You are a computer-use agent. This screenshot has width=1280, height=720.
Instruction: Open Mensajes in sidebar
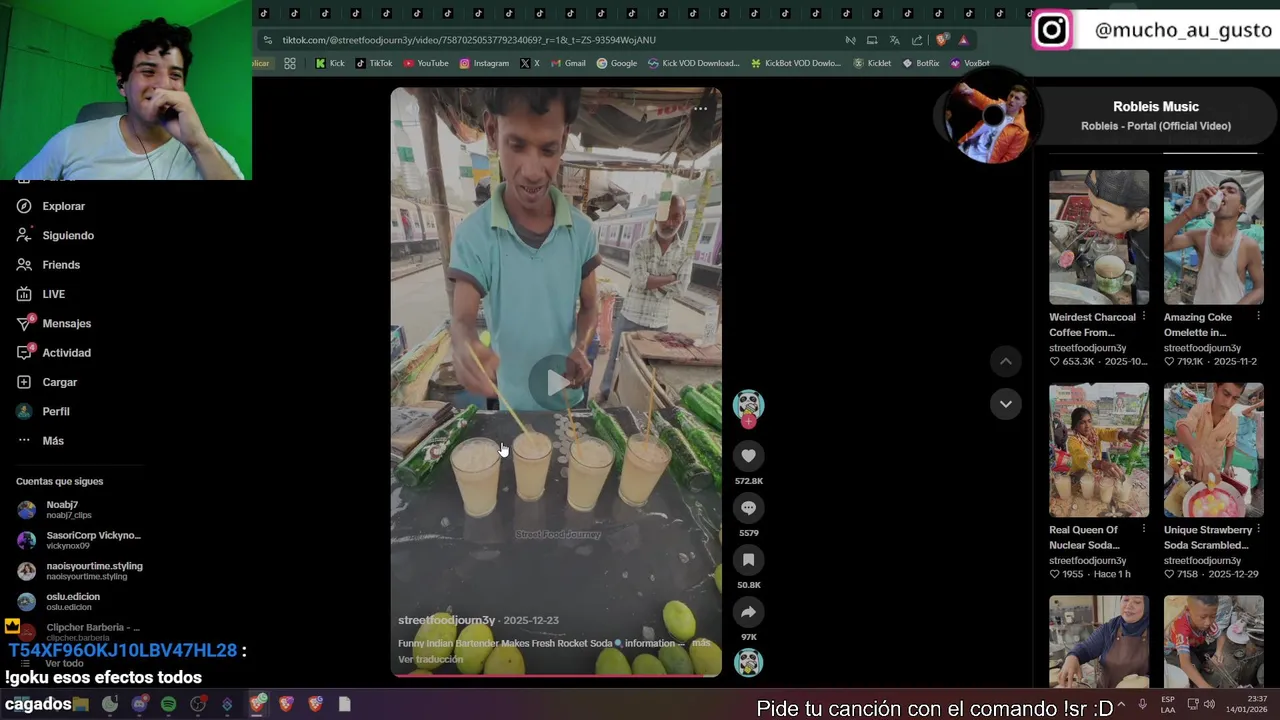click(x=54, y=323)
